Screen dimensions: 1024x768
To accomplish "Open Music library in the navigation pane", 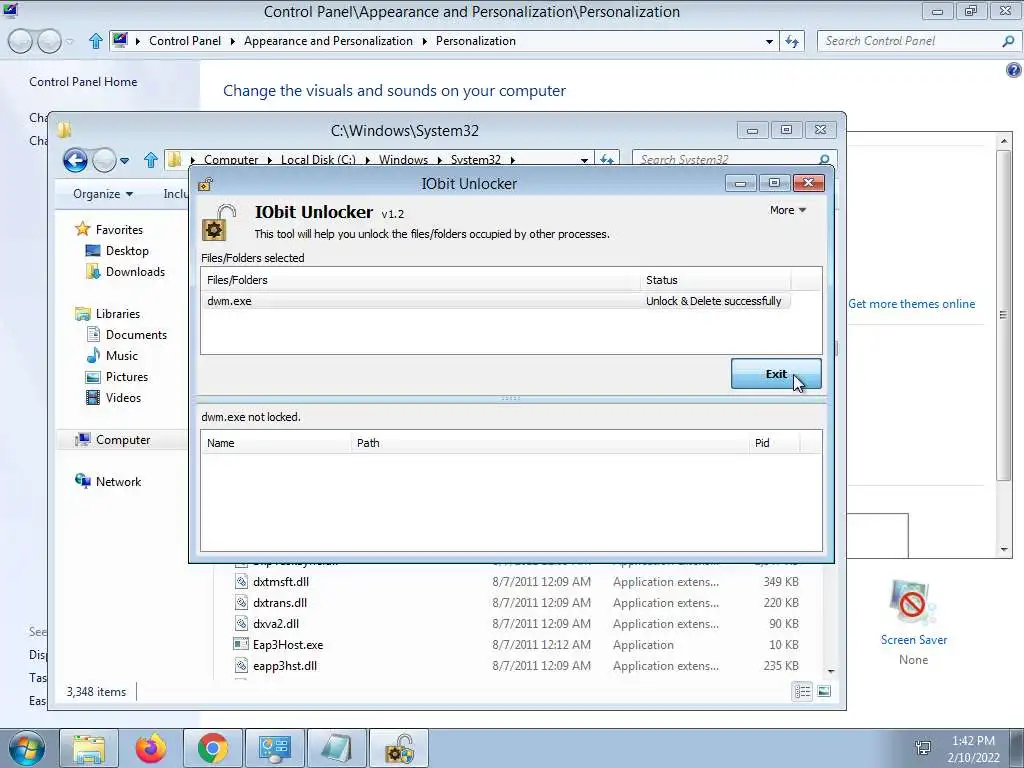I will [121, 356].
